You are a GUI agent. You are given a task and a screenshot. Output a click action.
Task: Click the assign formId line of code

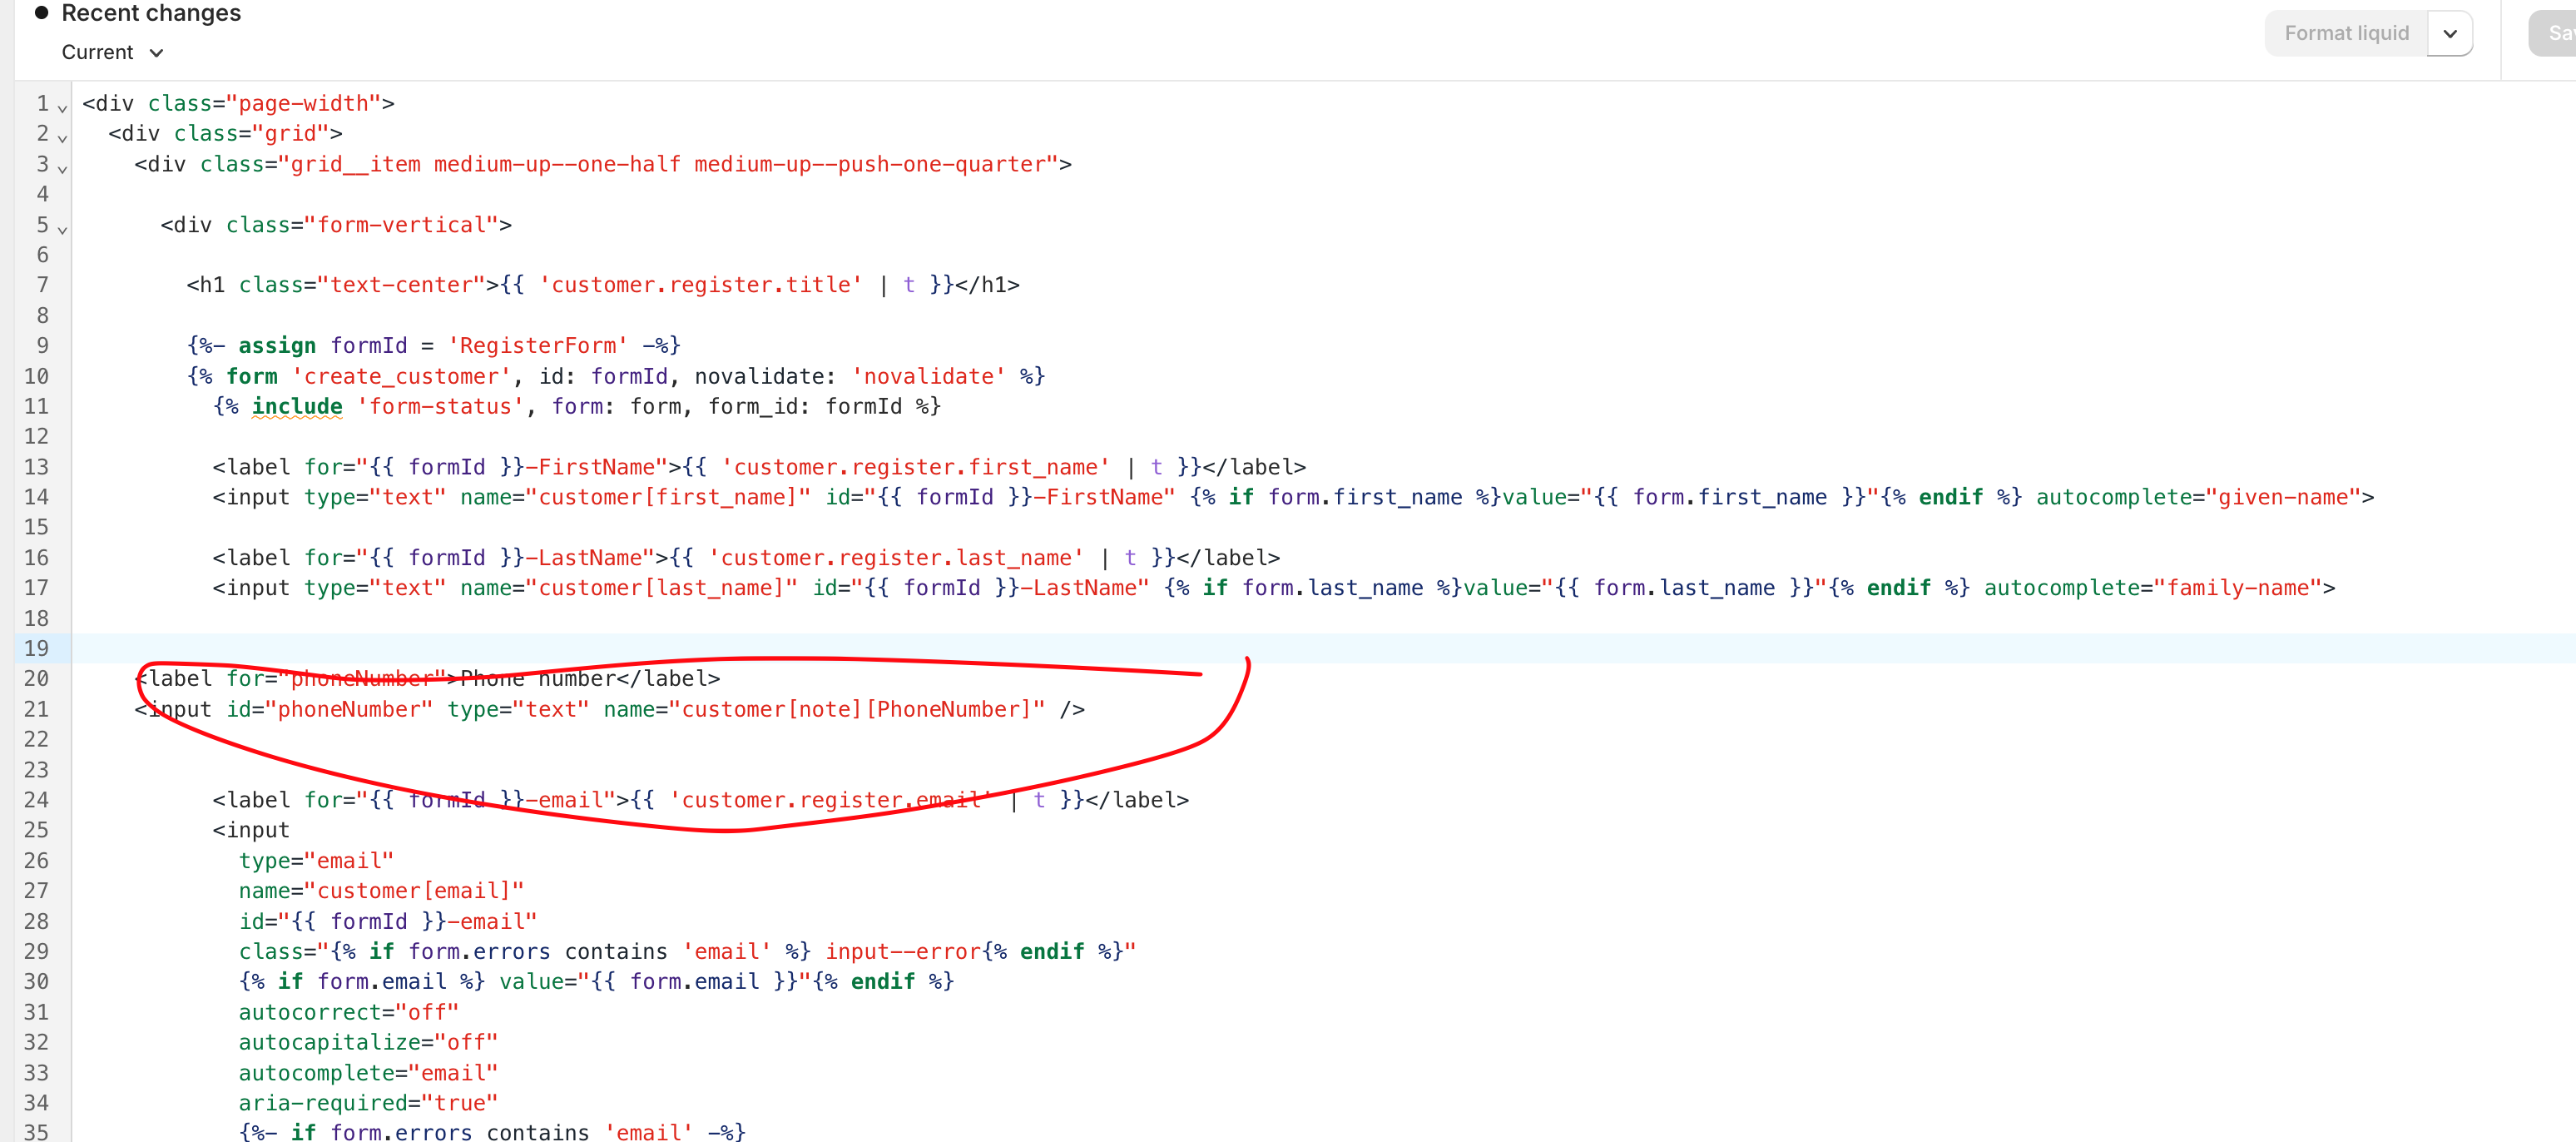click(x=433, y=345)
